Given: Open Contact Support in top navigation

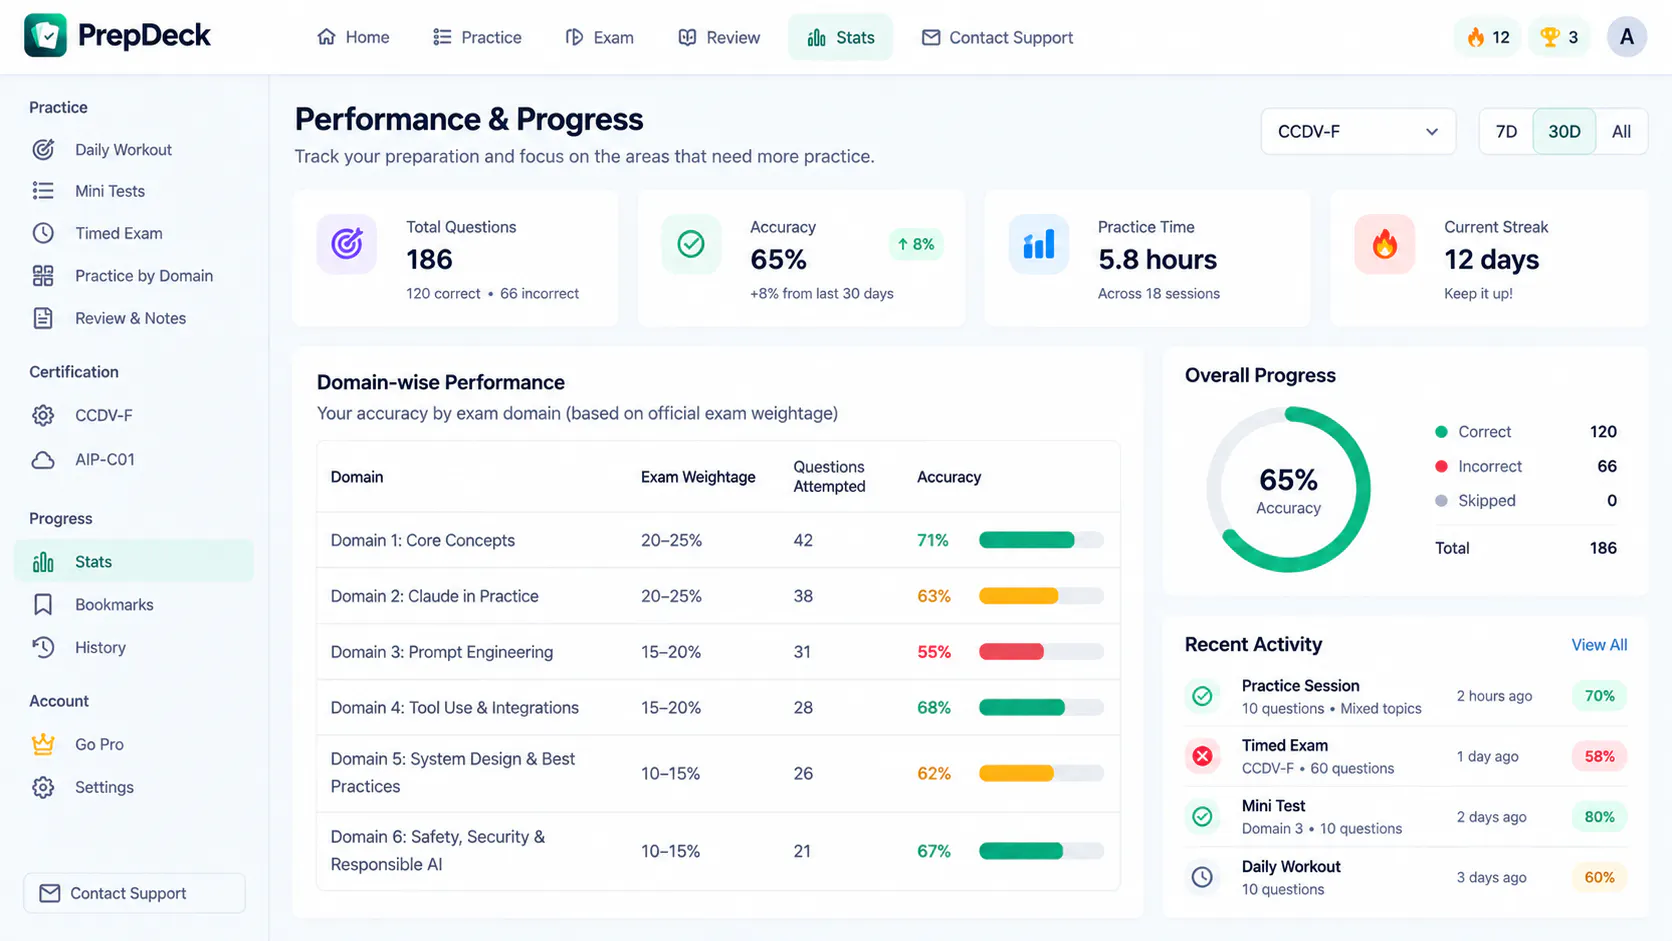Looking at the screenshot, I should (x=997, y=37).
